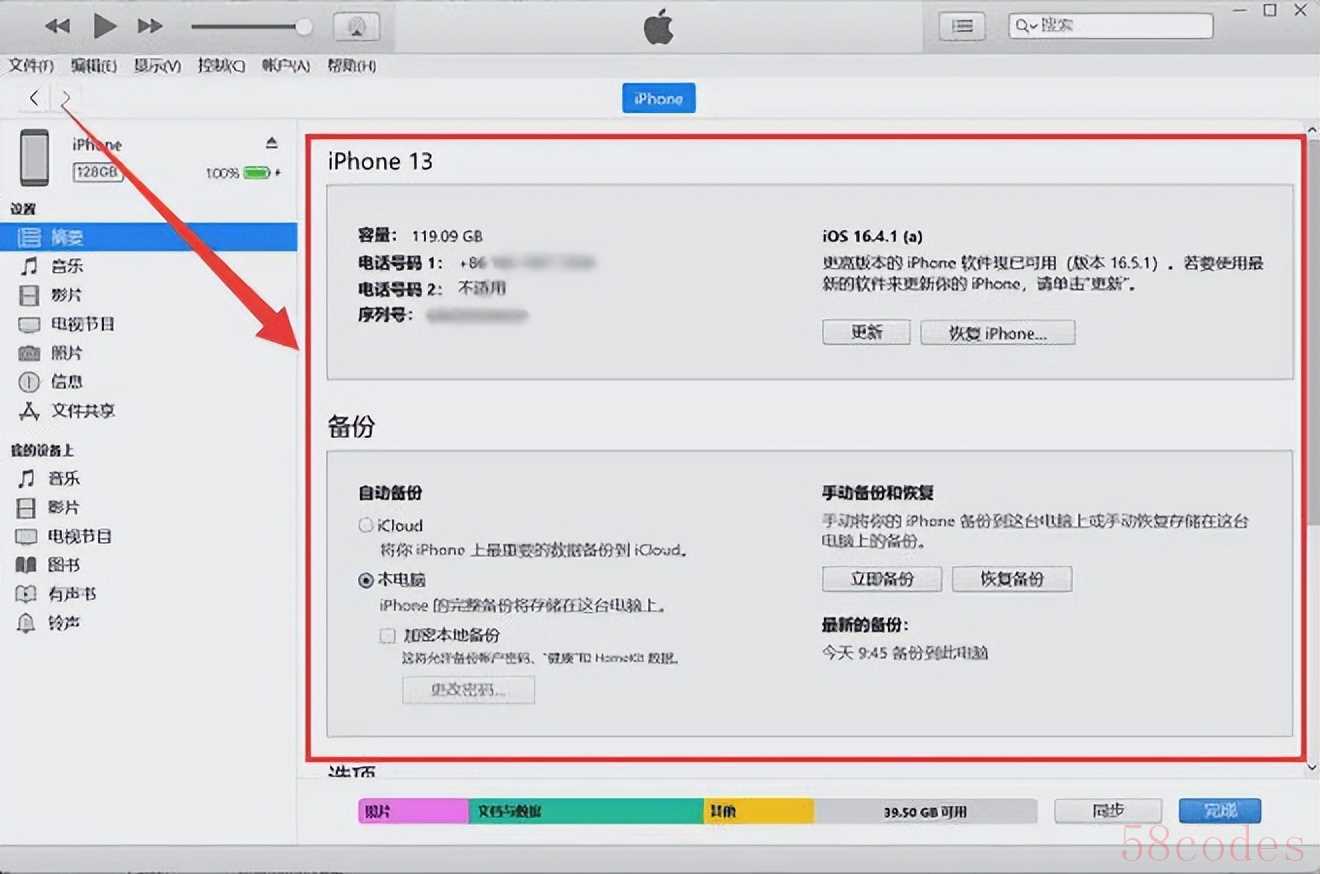Open the AirPlay output button

355,26
